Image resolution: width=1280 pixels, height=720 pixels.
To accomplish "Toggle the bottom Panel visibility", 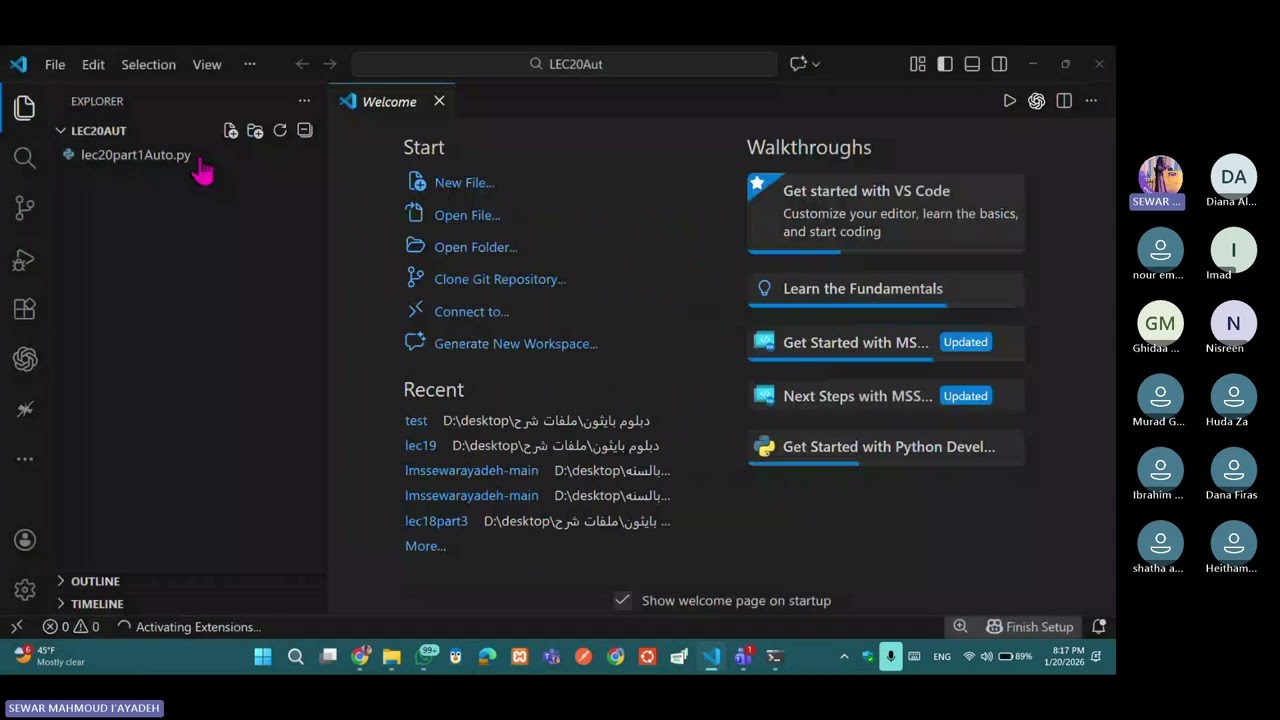I will pyautogui.click(x=972, y=64).
